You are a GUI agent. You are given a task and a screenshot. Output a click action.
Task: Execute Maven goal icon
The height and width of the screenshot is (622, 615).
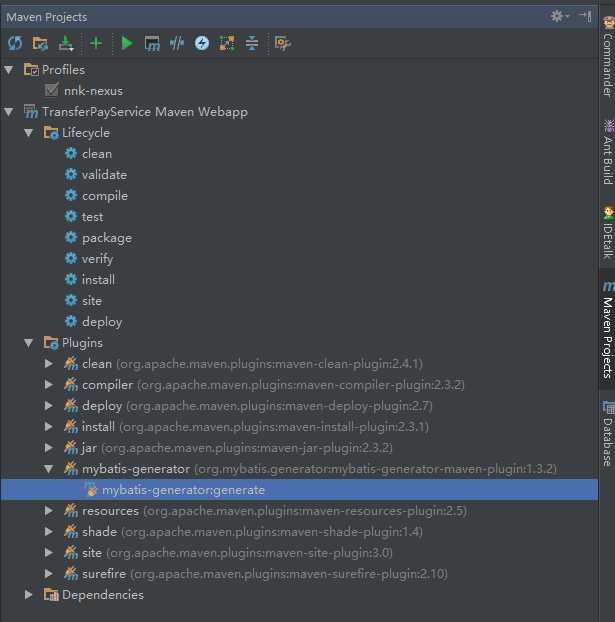(x=152, y=44)
